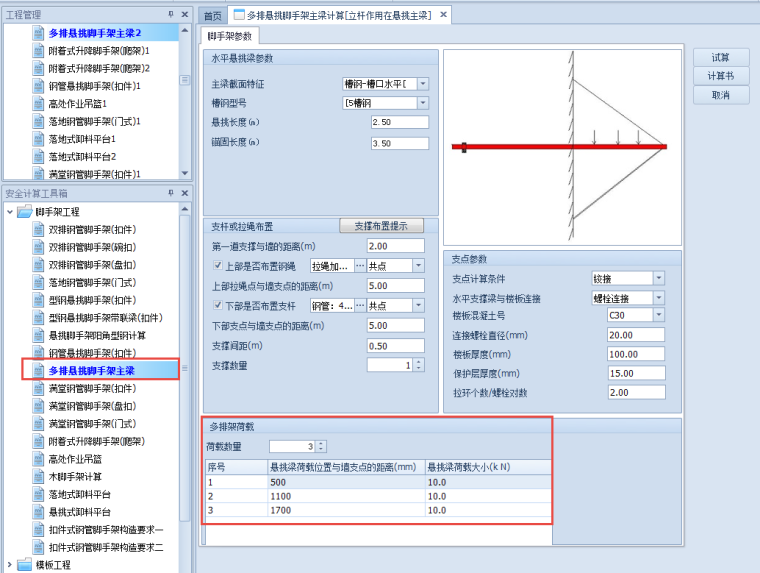
Task: Close the 多排悬挑脚手架主梁计算 tab
Action: [443, 15]
